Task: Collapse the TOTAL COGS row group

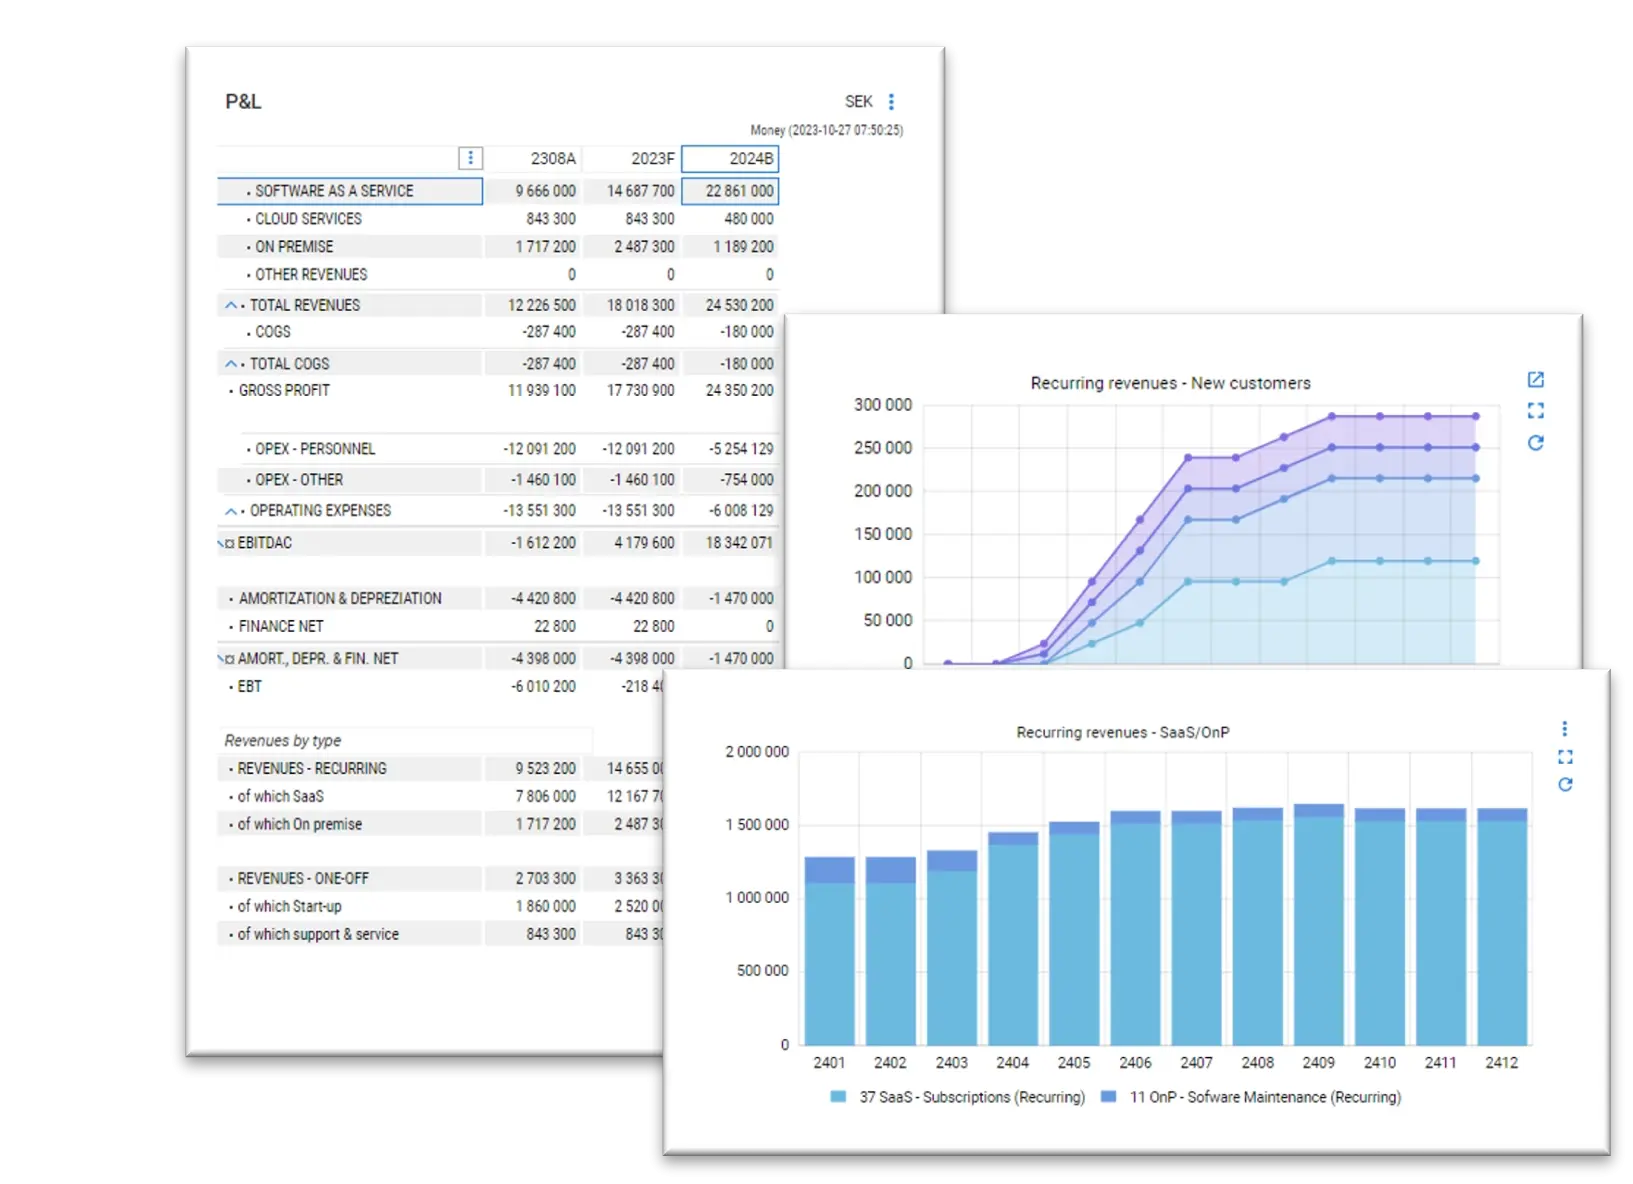Action: 231,364
